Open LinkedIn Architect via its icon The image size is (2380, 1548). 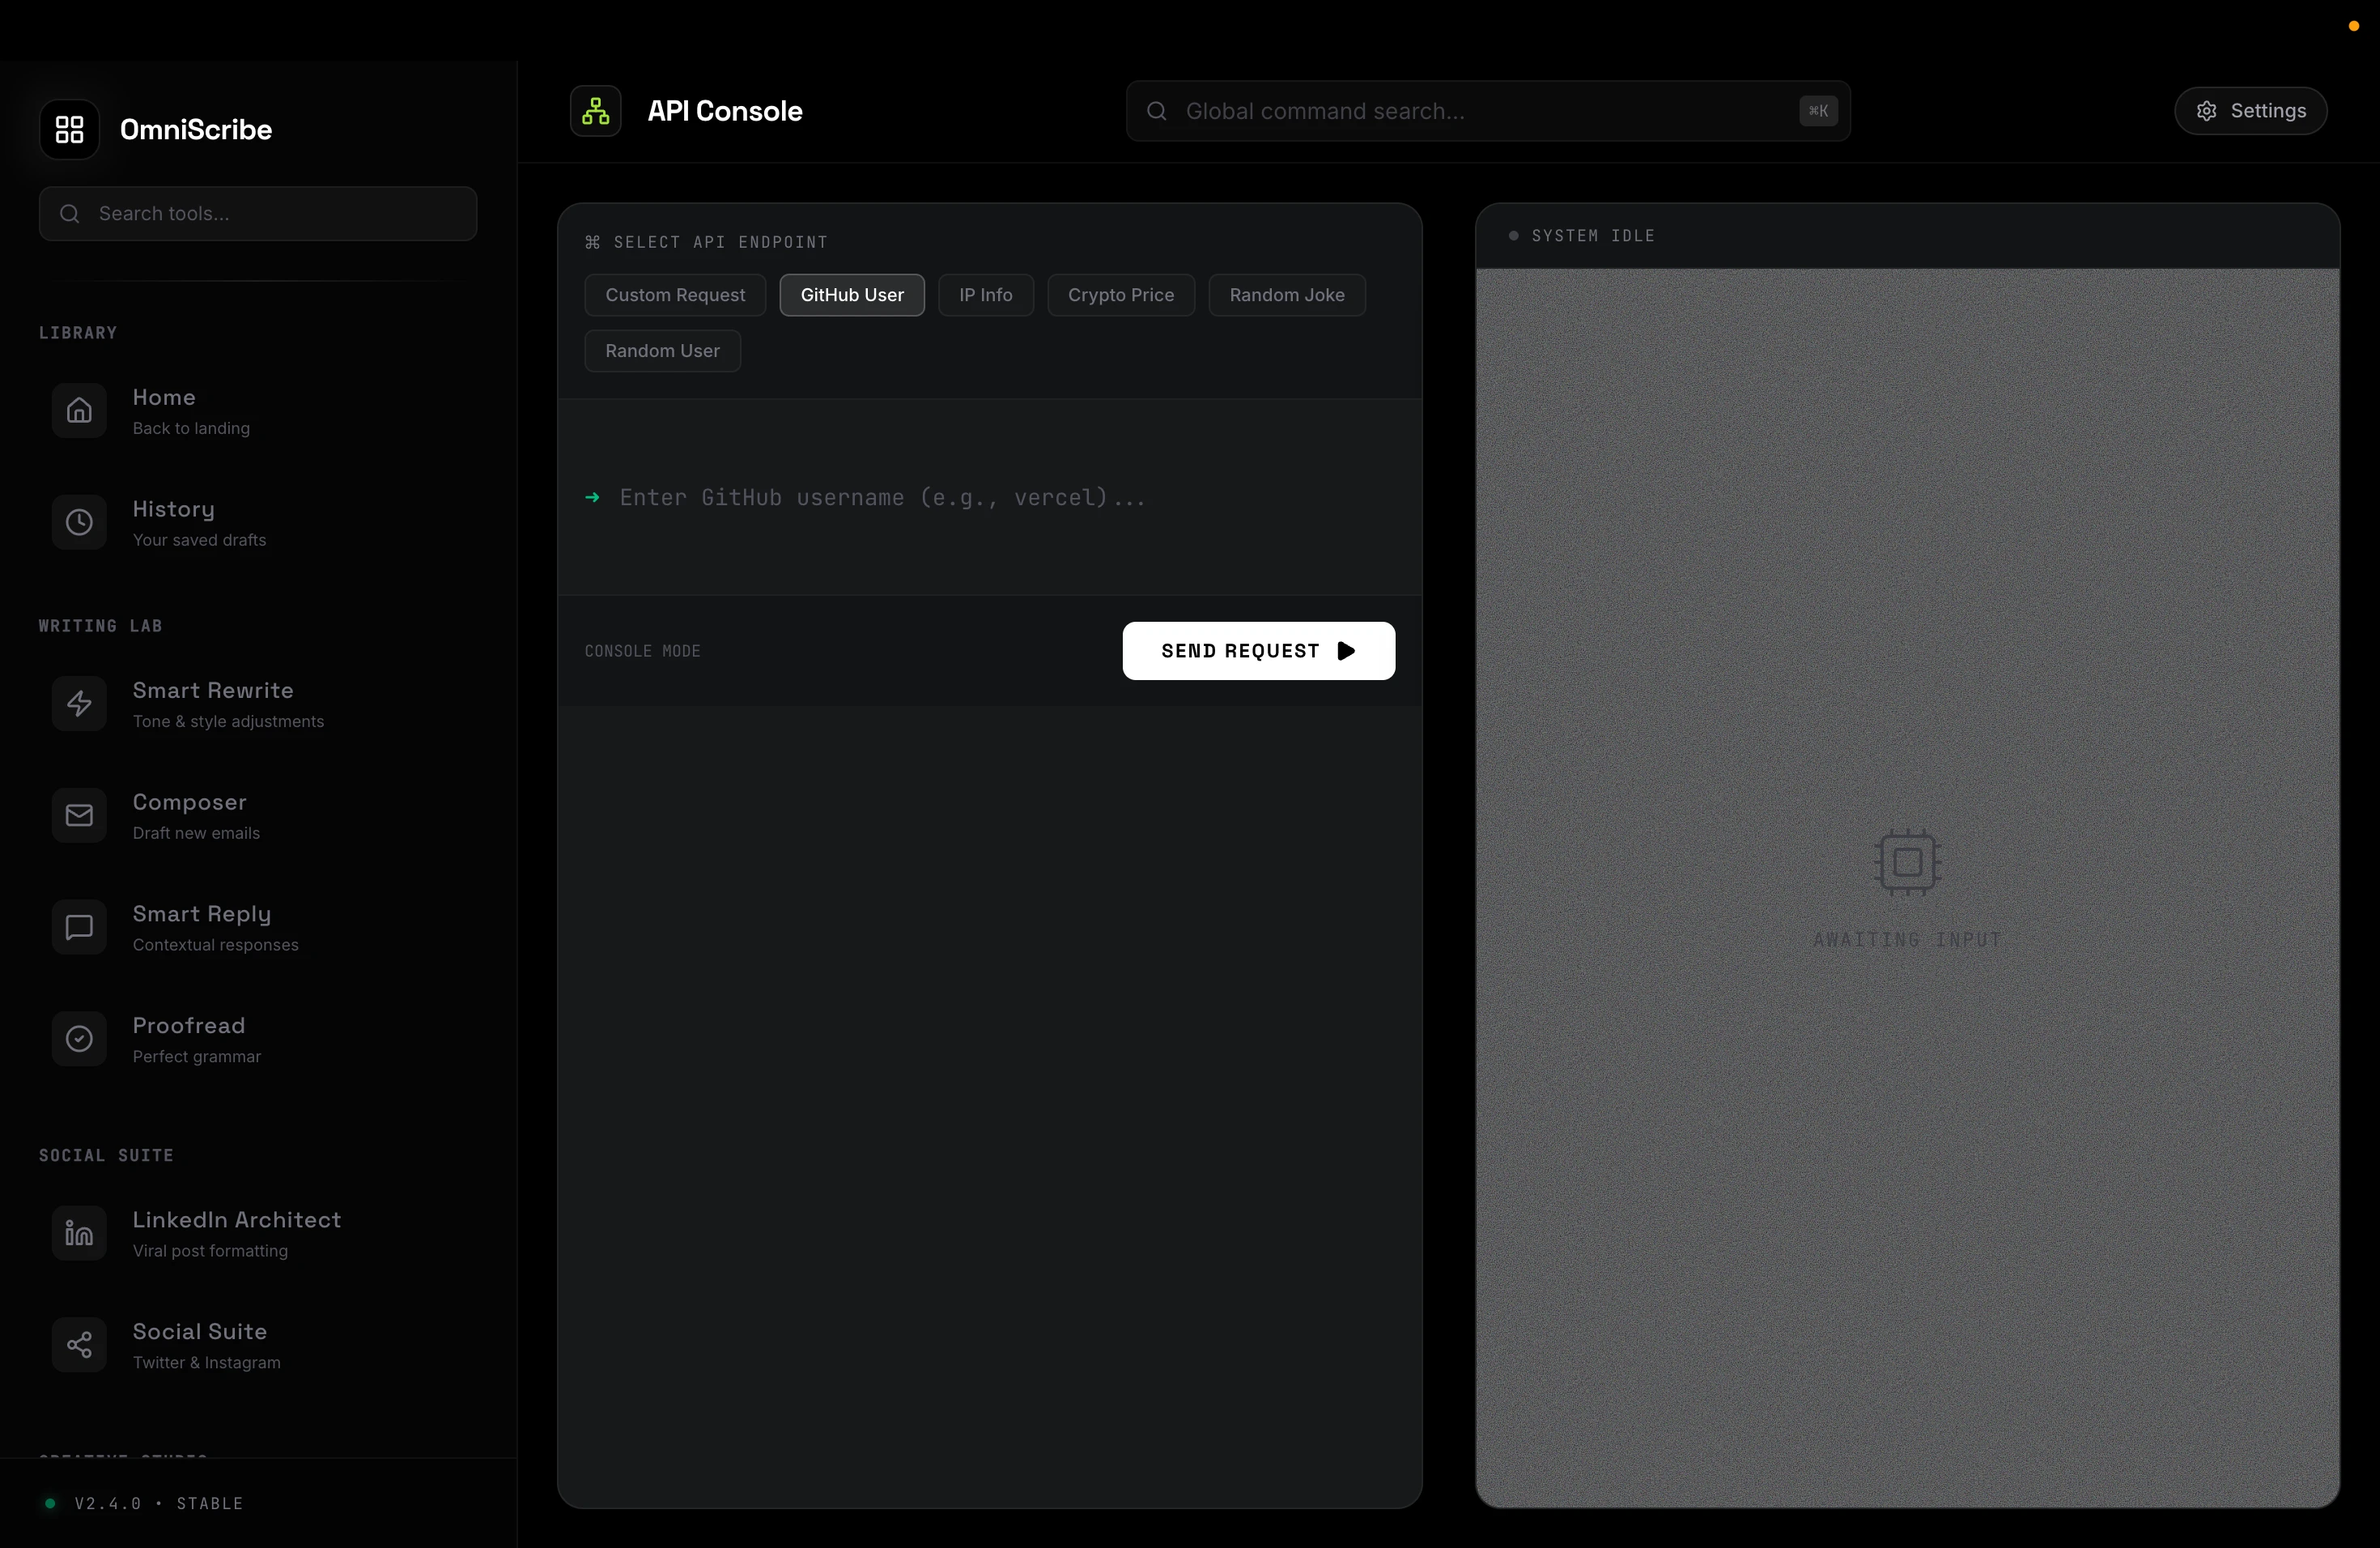click(x=79, y=1233)
